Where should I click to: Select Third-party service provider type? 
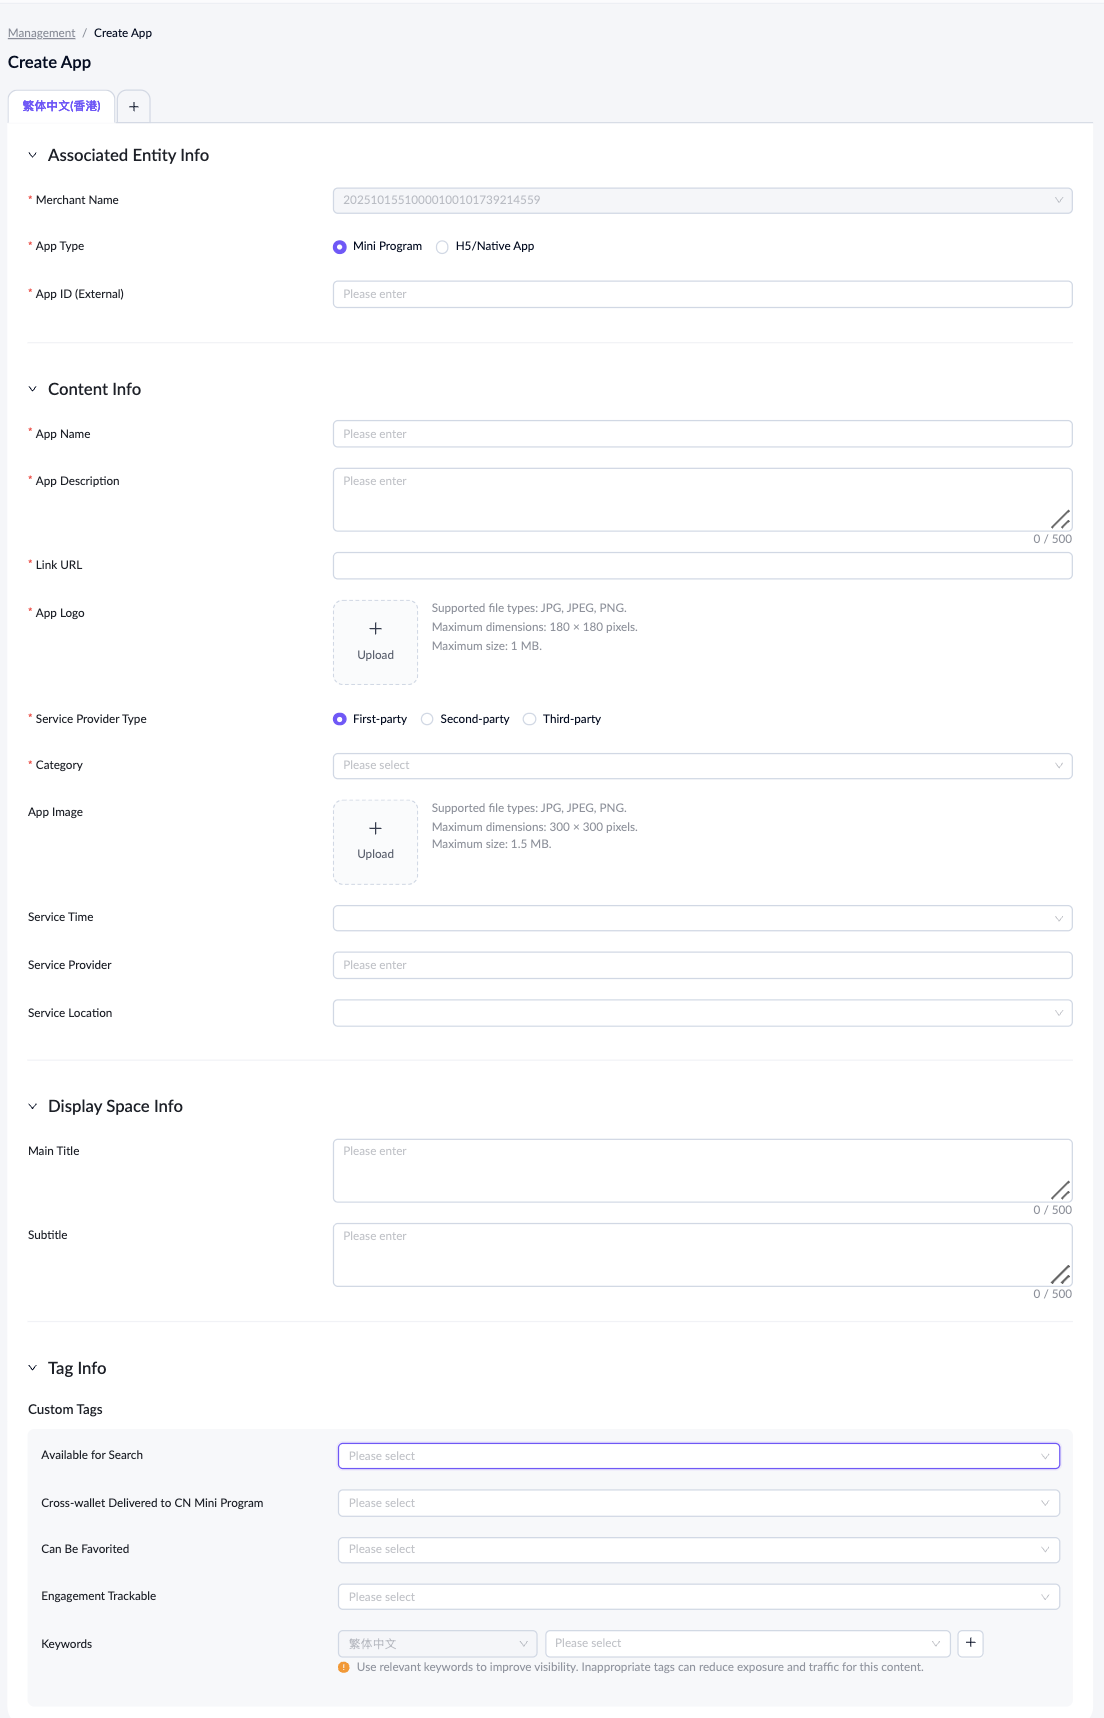(530, 719)
